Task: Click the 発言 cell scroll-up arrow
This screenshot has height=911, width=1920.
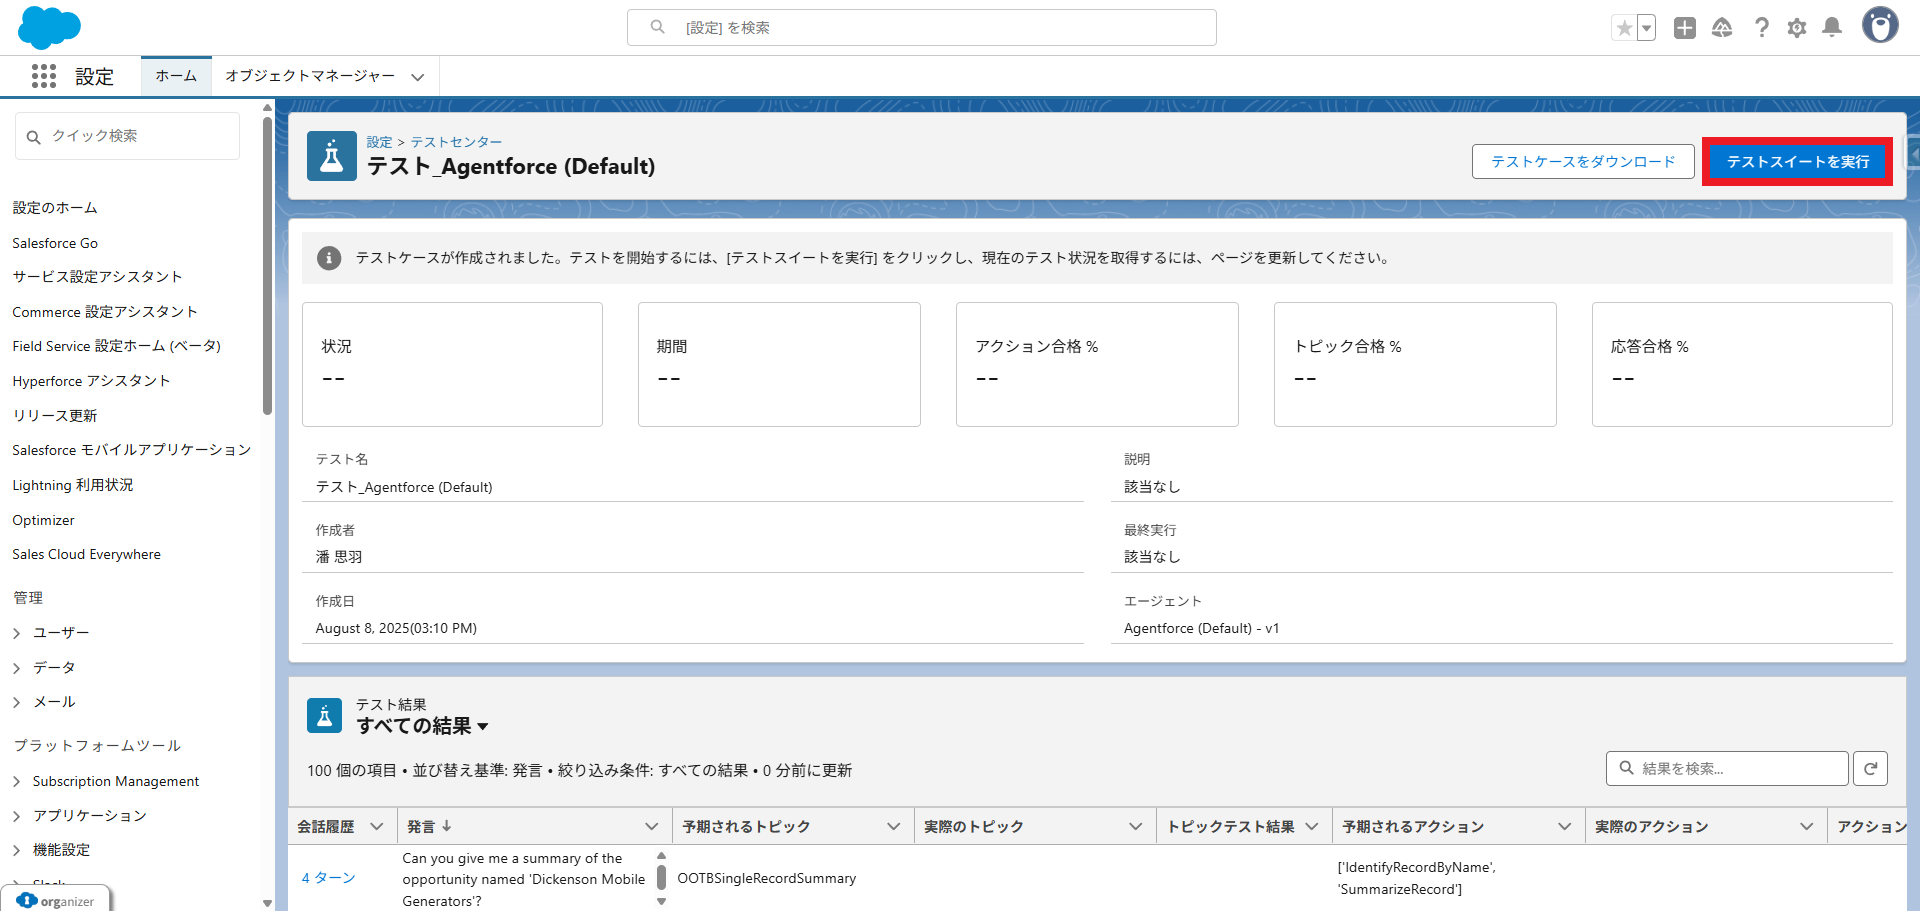Action: 661,856
